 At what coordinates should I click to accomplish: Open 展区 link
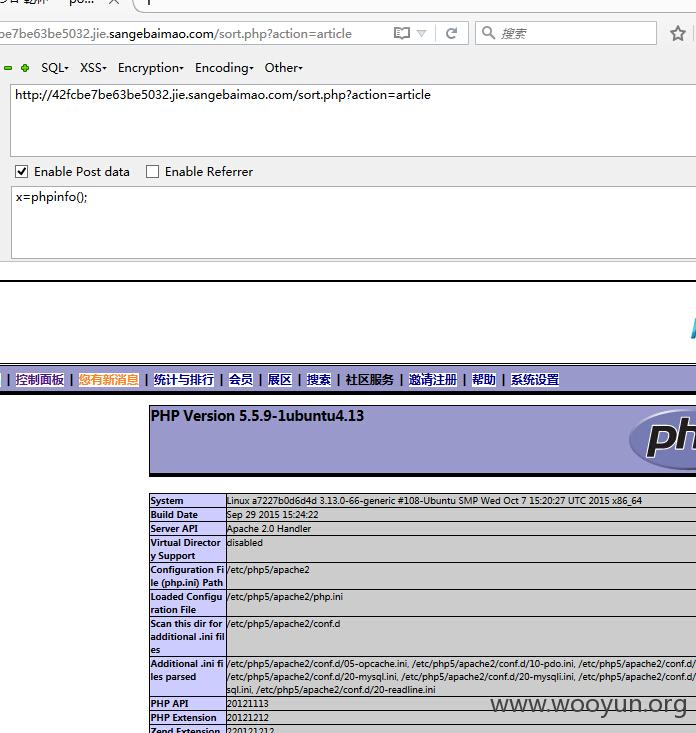tap(280, 380)
